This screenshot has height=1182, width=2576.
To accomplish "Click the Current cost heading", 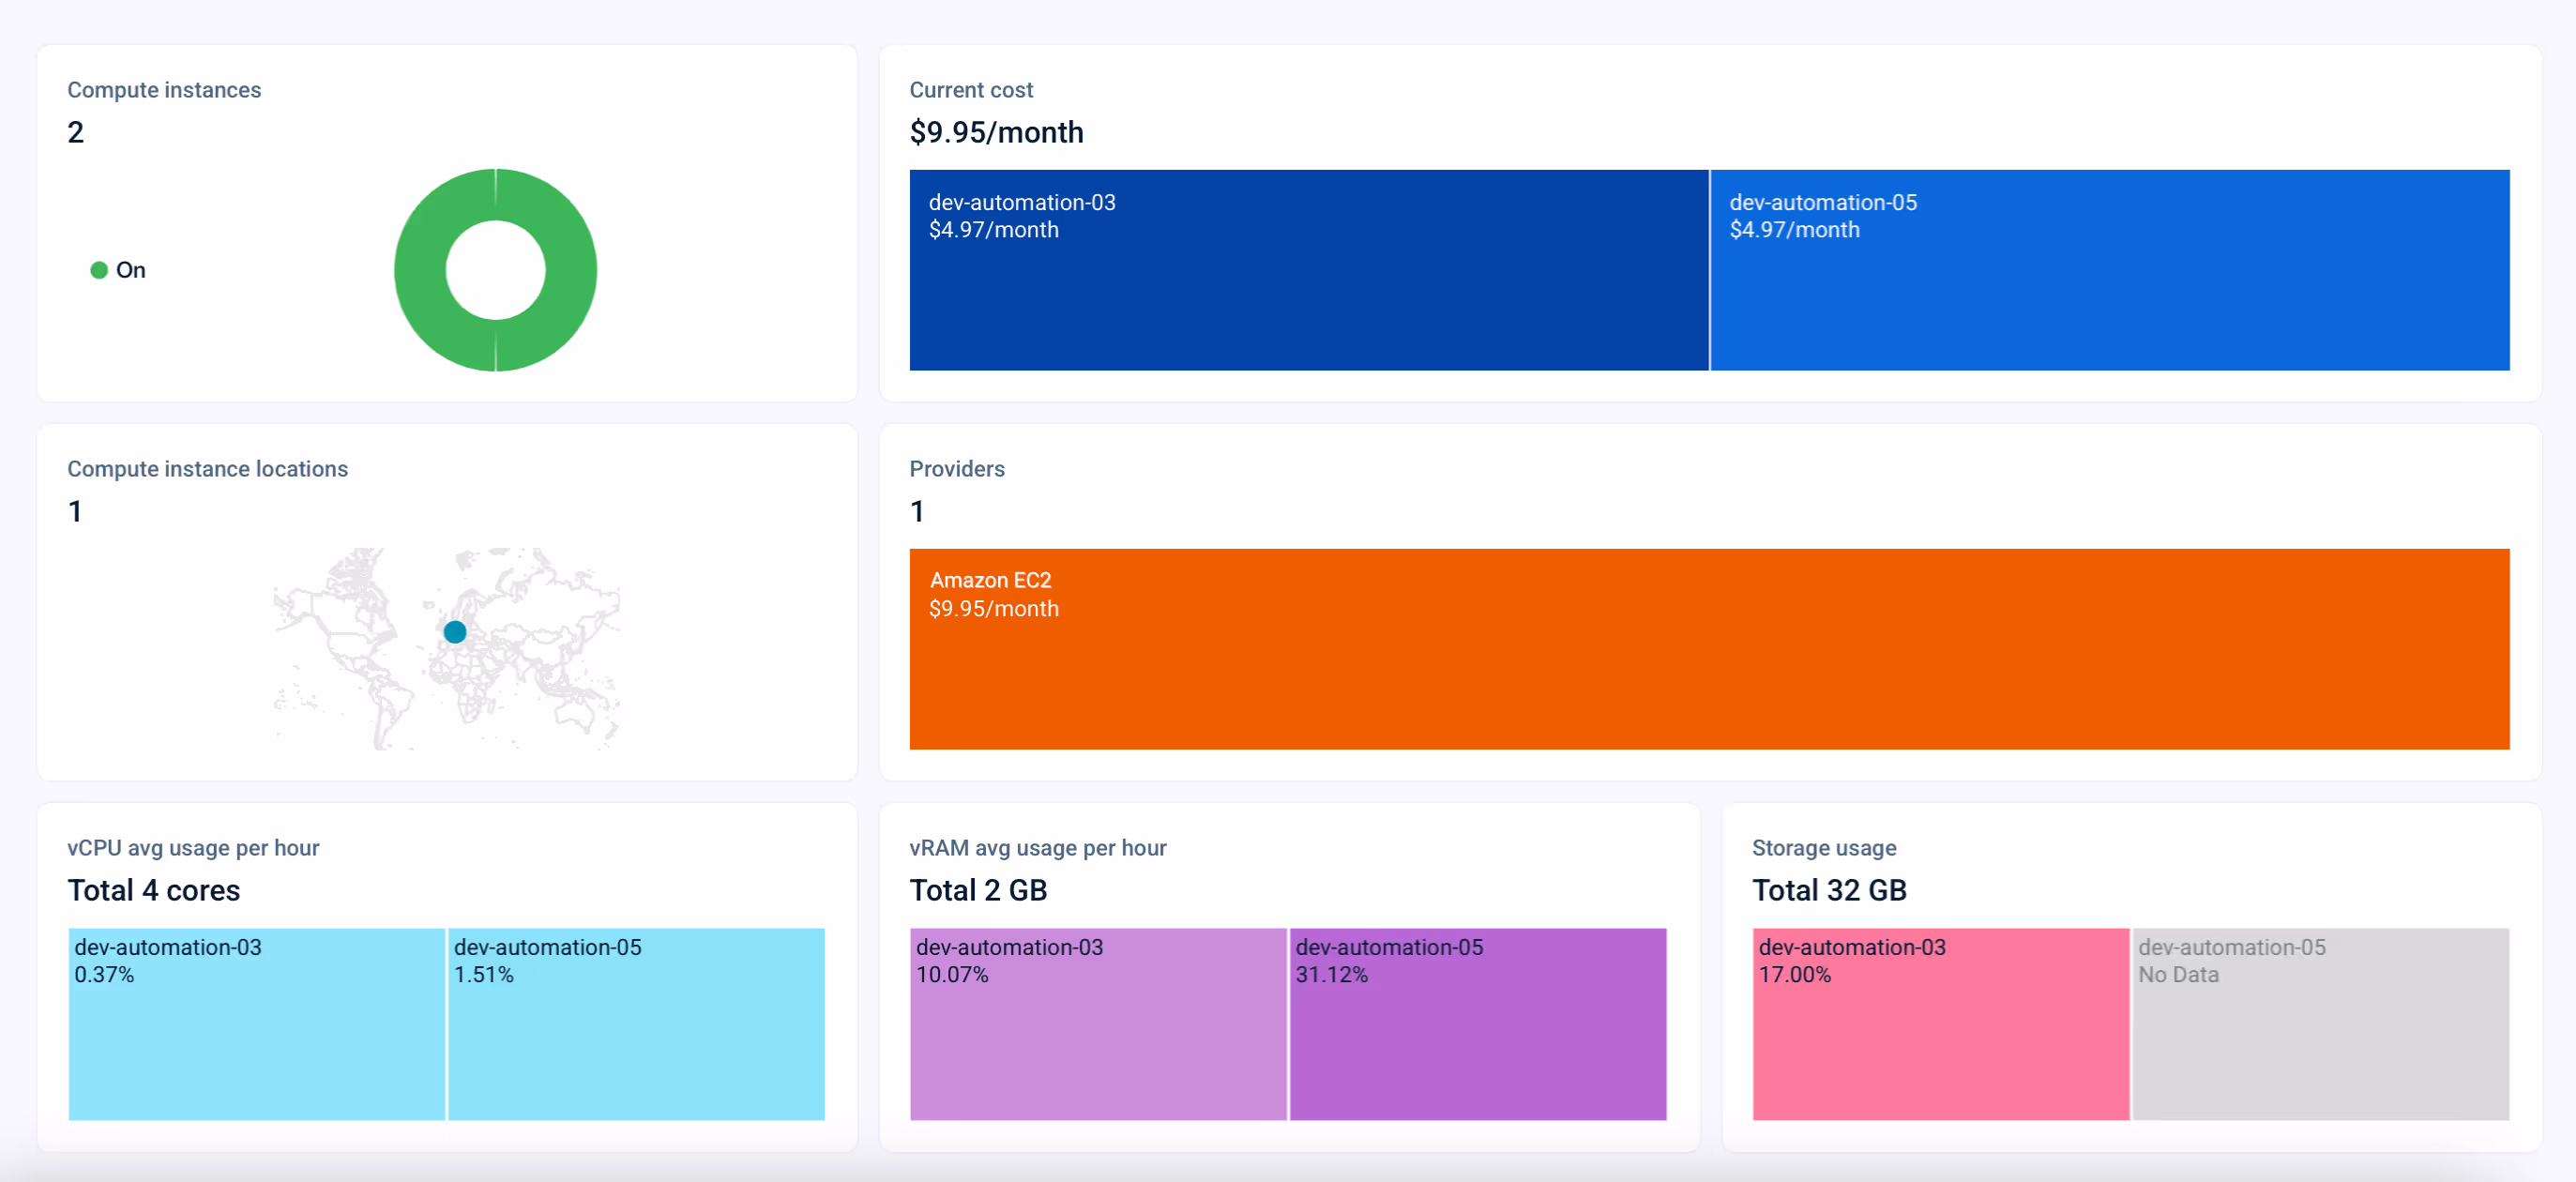I will tap(970, 90).
